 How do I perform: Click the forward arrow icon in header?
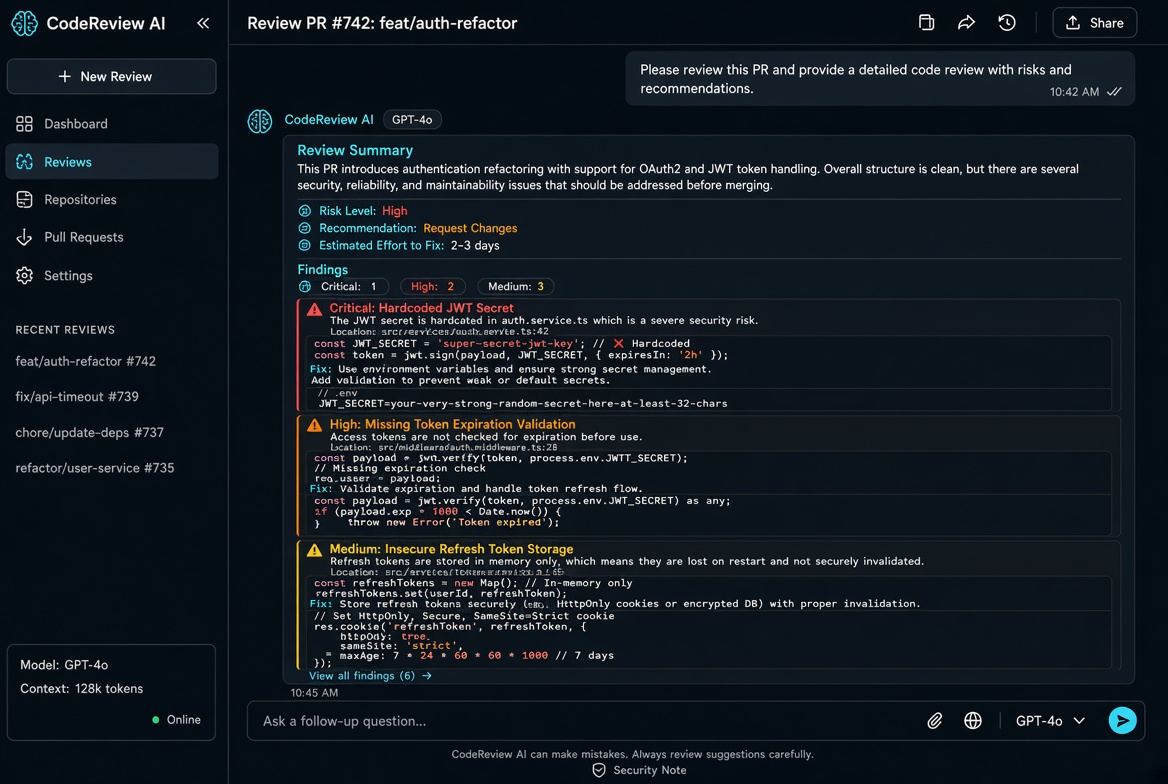point(966,22)
